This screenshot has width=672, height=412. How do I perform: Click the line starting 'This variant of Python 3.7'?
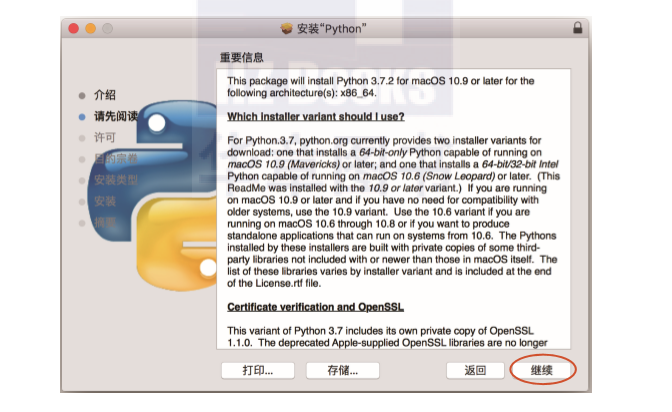[x=381, y=331]
